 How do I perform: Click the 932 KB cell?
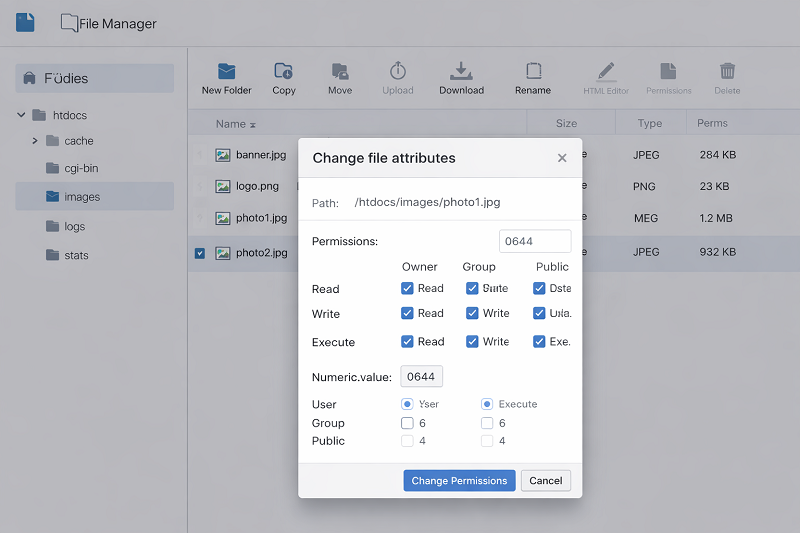[717, 252]
